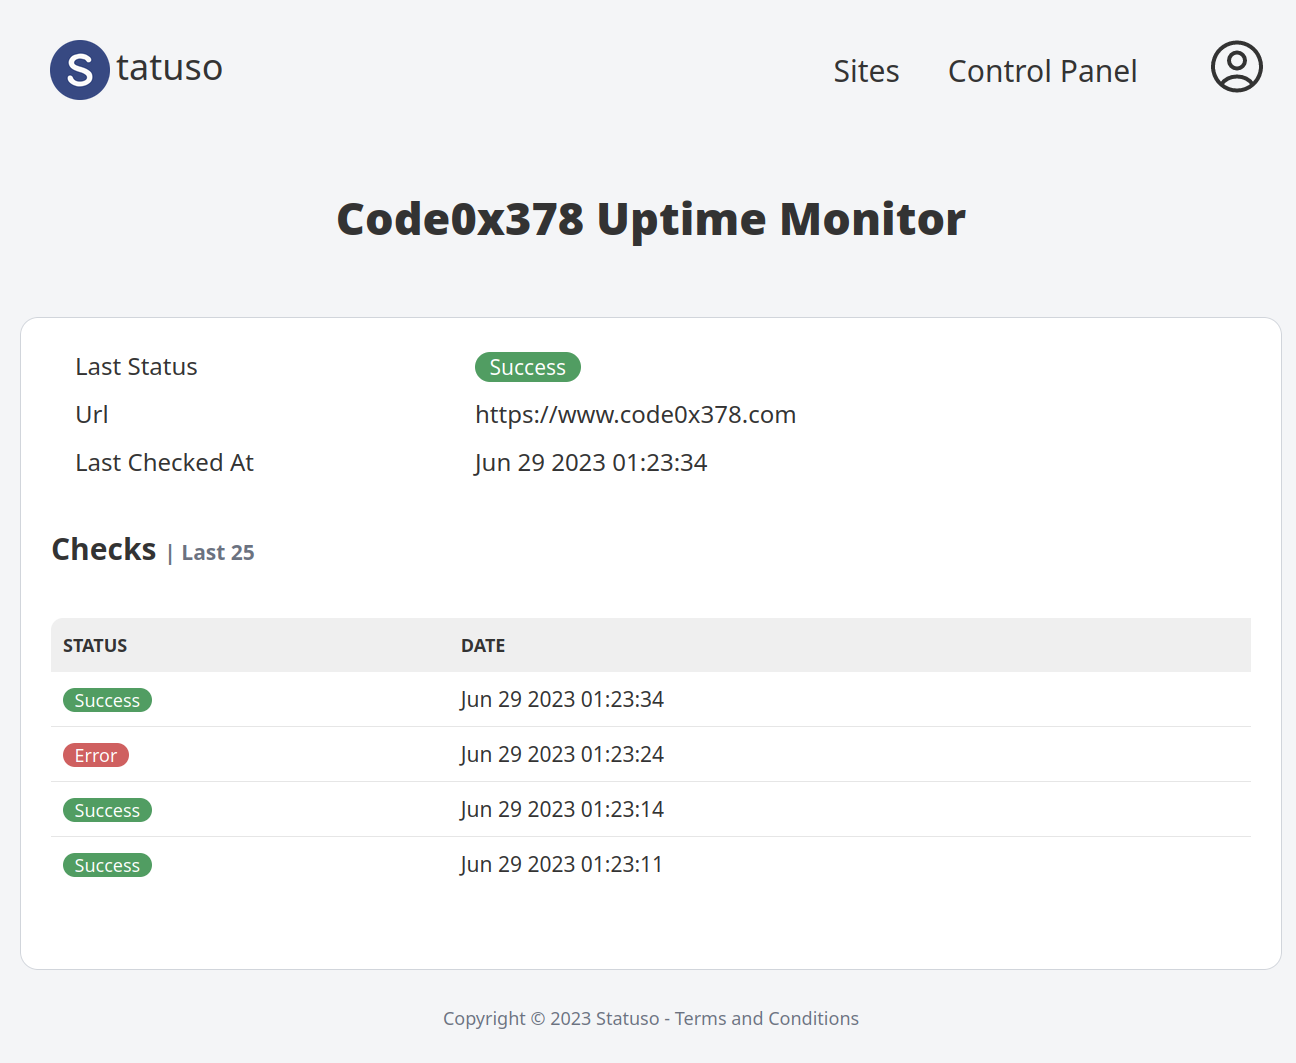This screenshot has height=1063, width=1296.
Task: Click the Error row date 01:23:24
Action: point(561,755)
